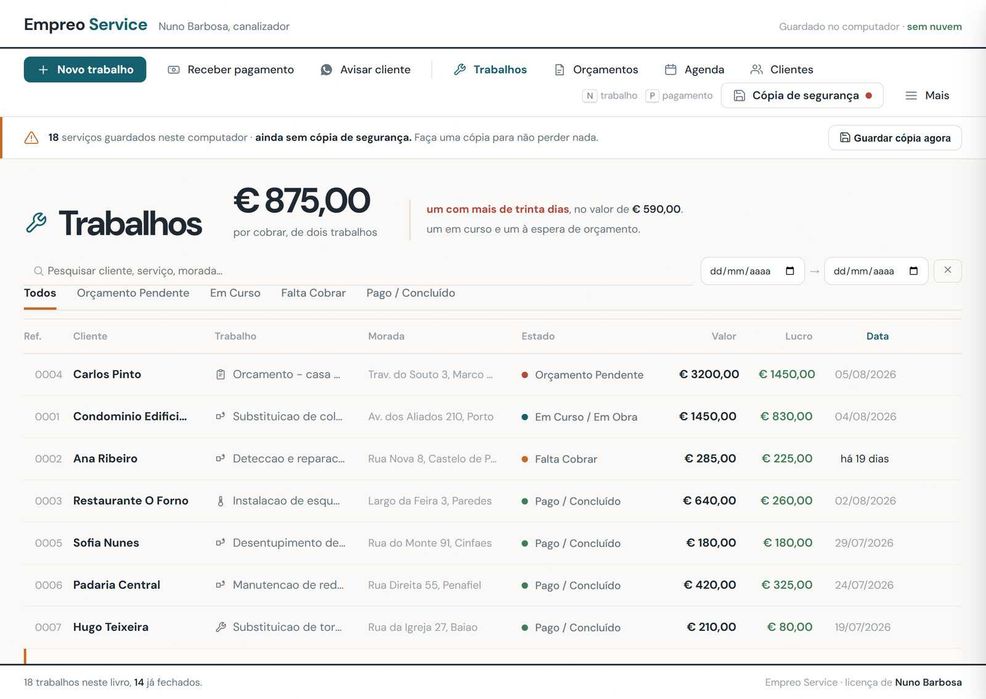Click the wrench icon beside Substituicao de tor...
Image resolution: width=986 pixels, height=699 pixels.
(220, 627)
